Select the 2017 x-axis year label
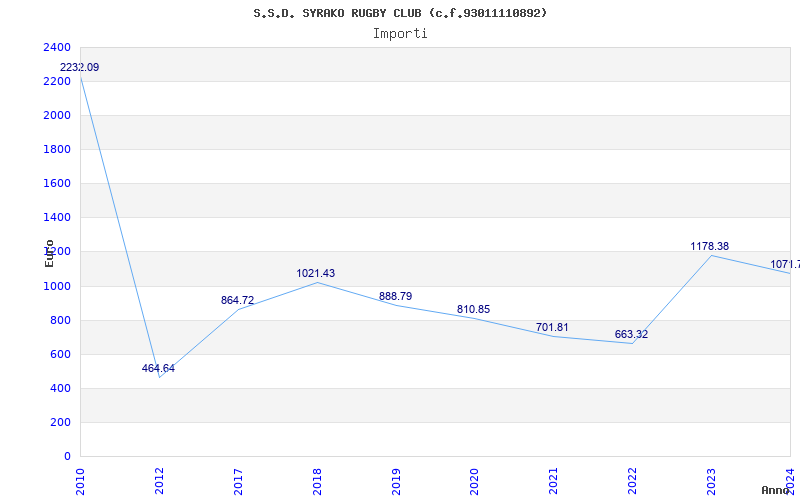800x500 pixels. 238,481
